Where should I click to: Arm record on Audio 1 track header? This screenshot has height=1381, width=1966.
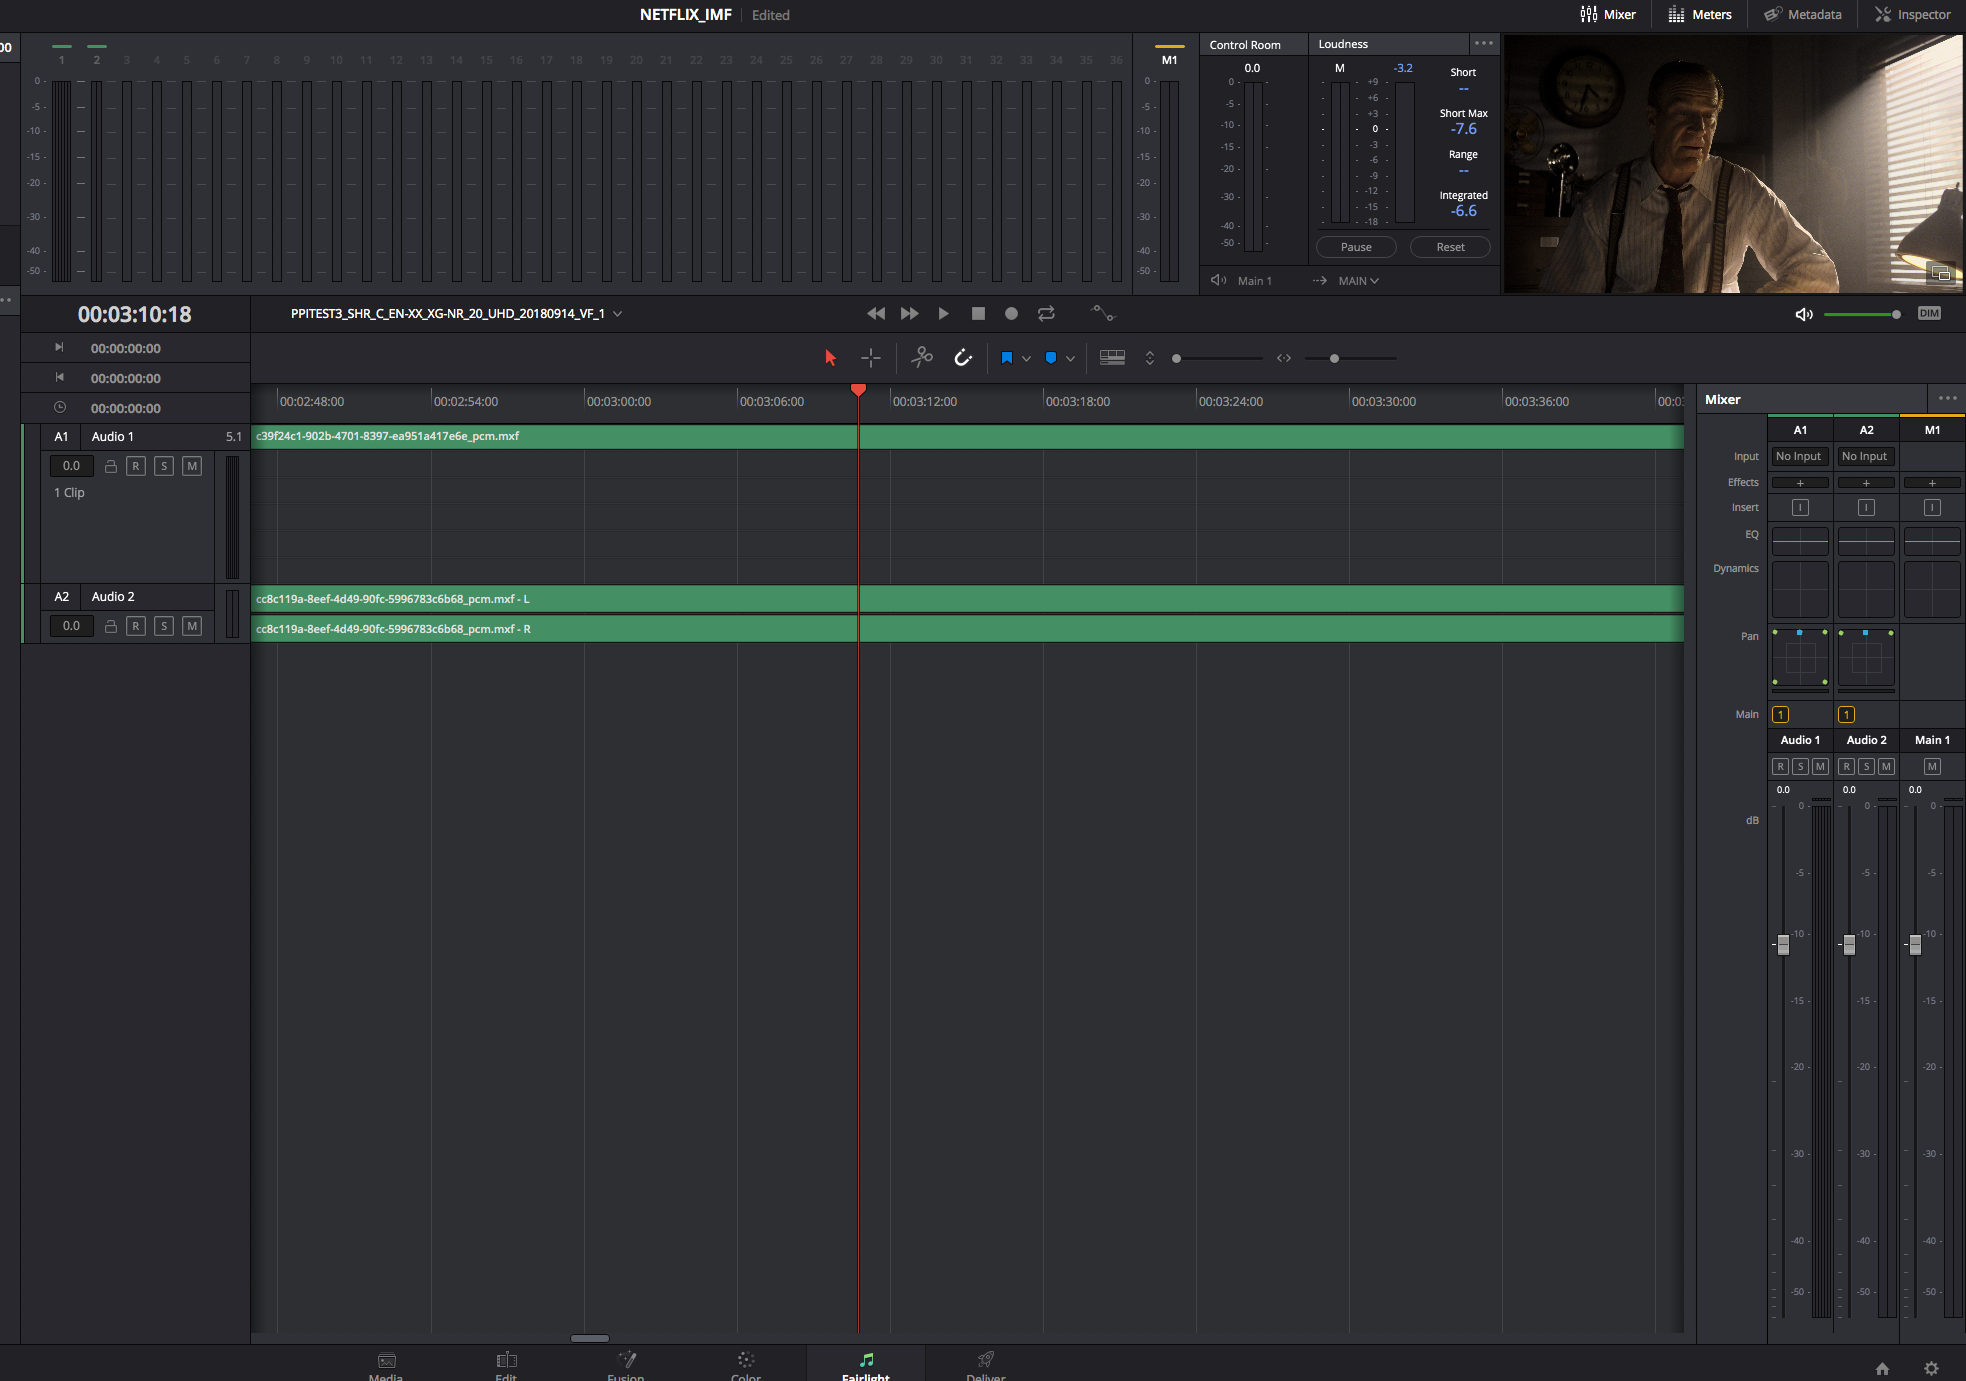click(x=136, y=466)
